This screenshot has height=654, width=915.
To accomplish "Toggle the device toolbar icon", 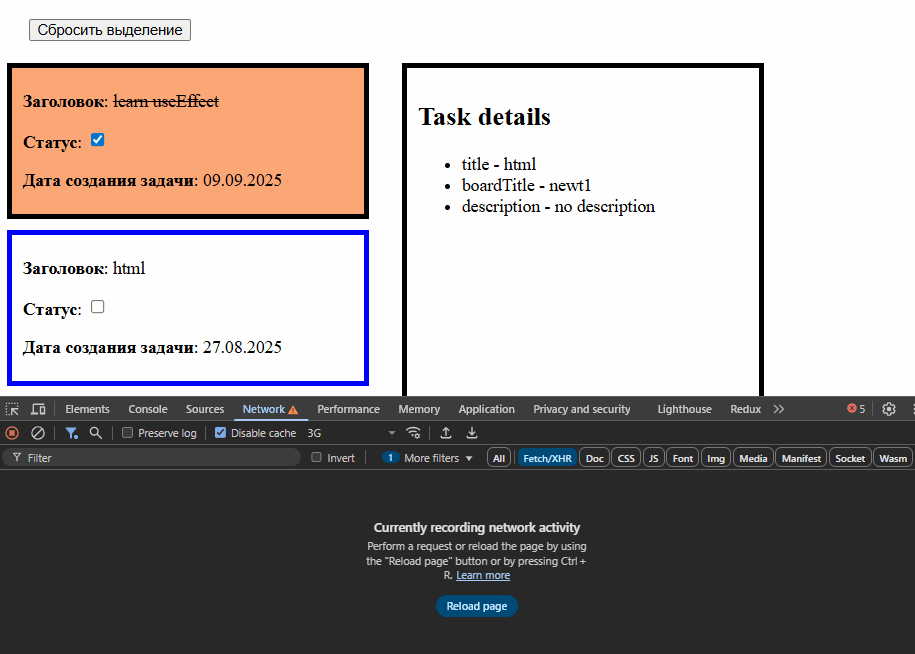I will [38, 409].
